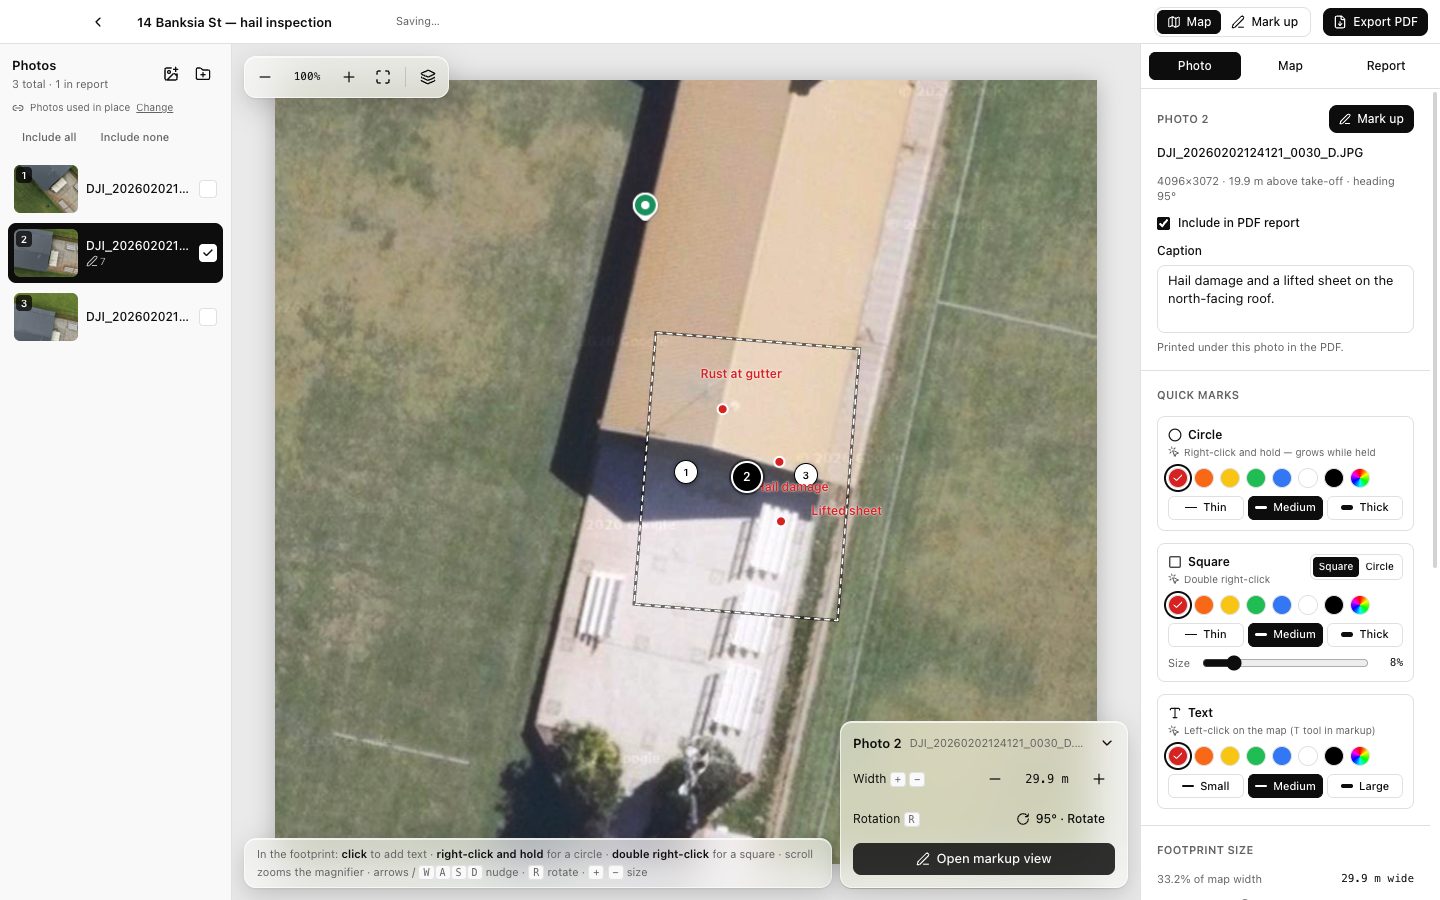This screenshot has width=1440, height=900.
Task: Click the Square Size slider handle
Action: click(x=1234, y=663)
